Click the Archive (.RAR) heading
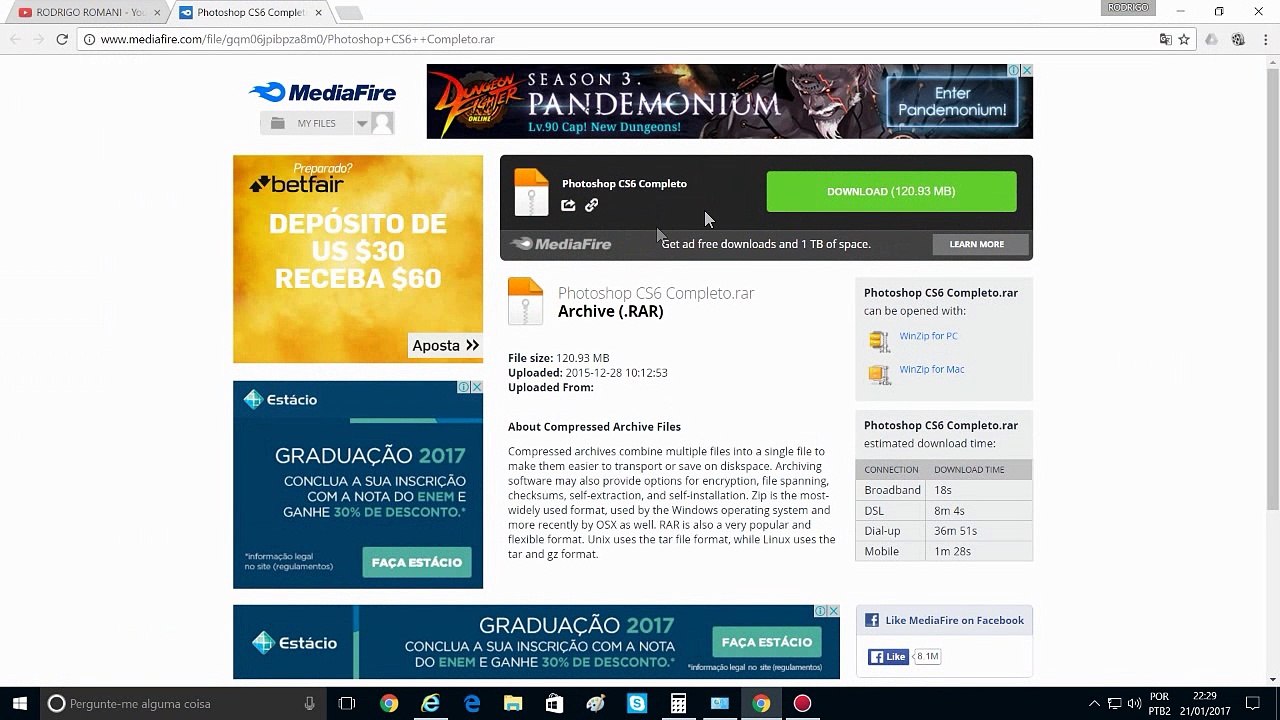 611,312
